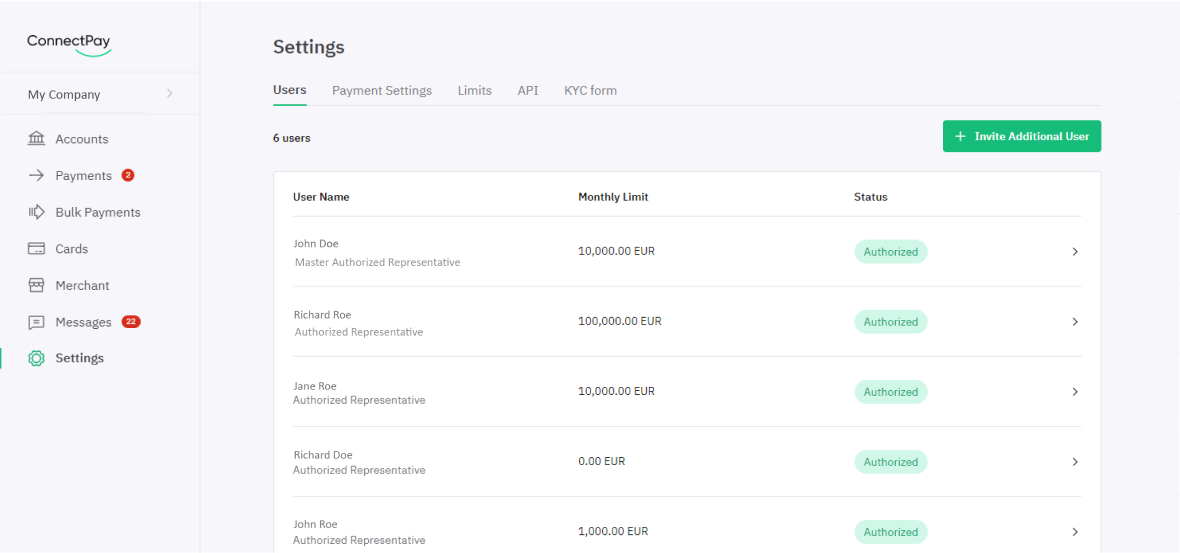
Task: Open Bulk Payments in the sidebar
Action: (98, 212)
